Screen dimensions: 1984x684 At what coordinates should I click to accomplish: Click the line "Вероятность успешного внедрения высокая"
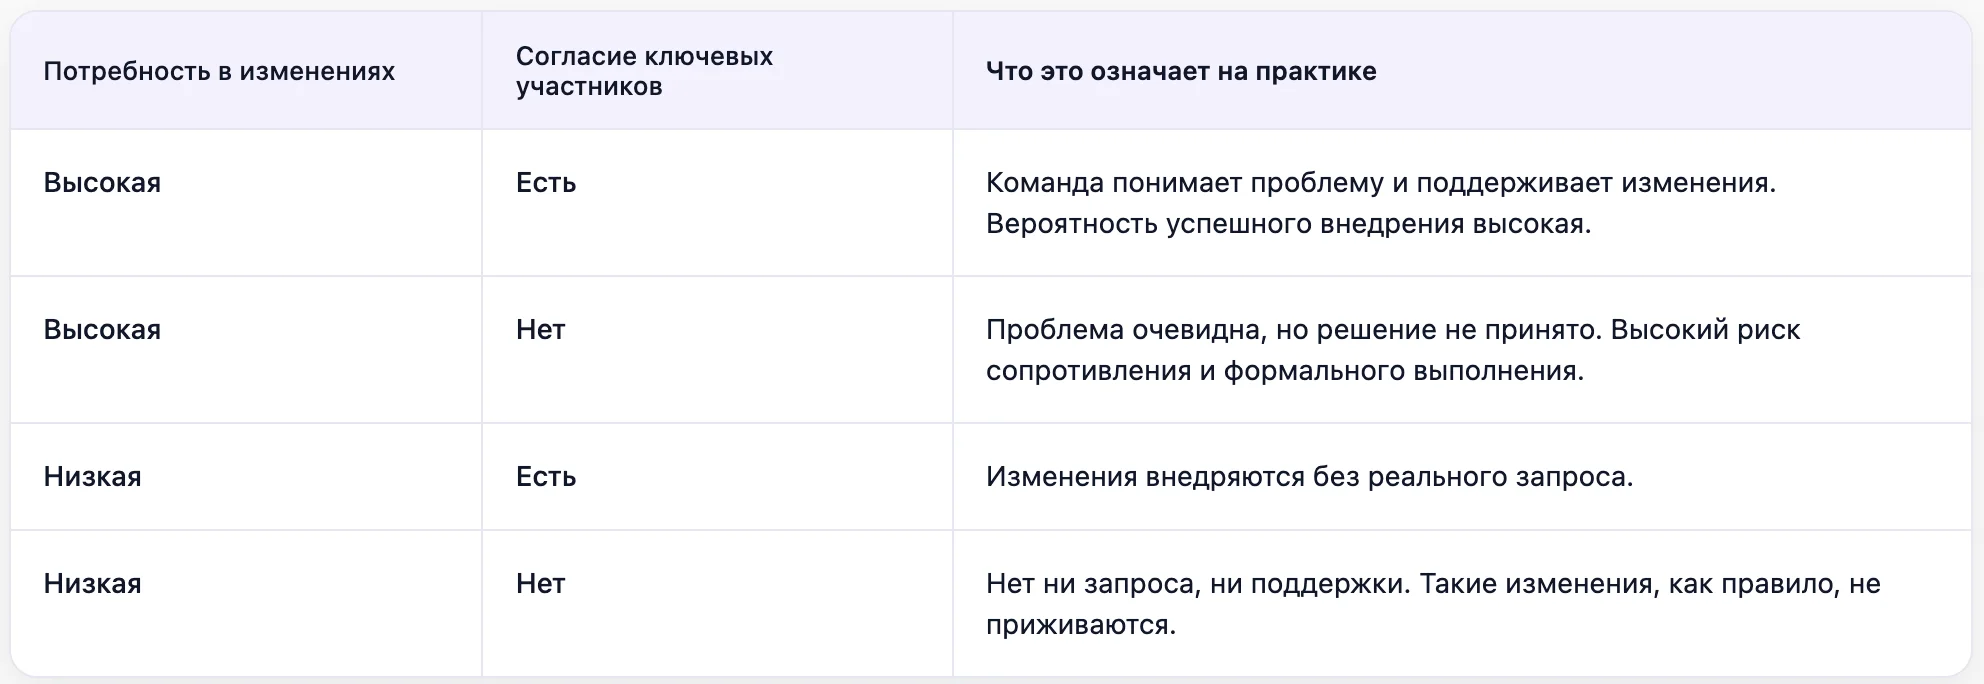pos(1288,224)
